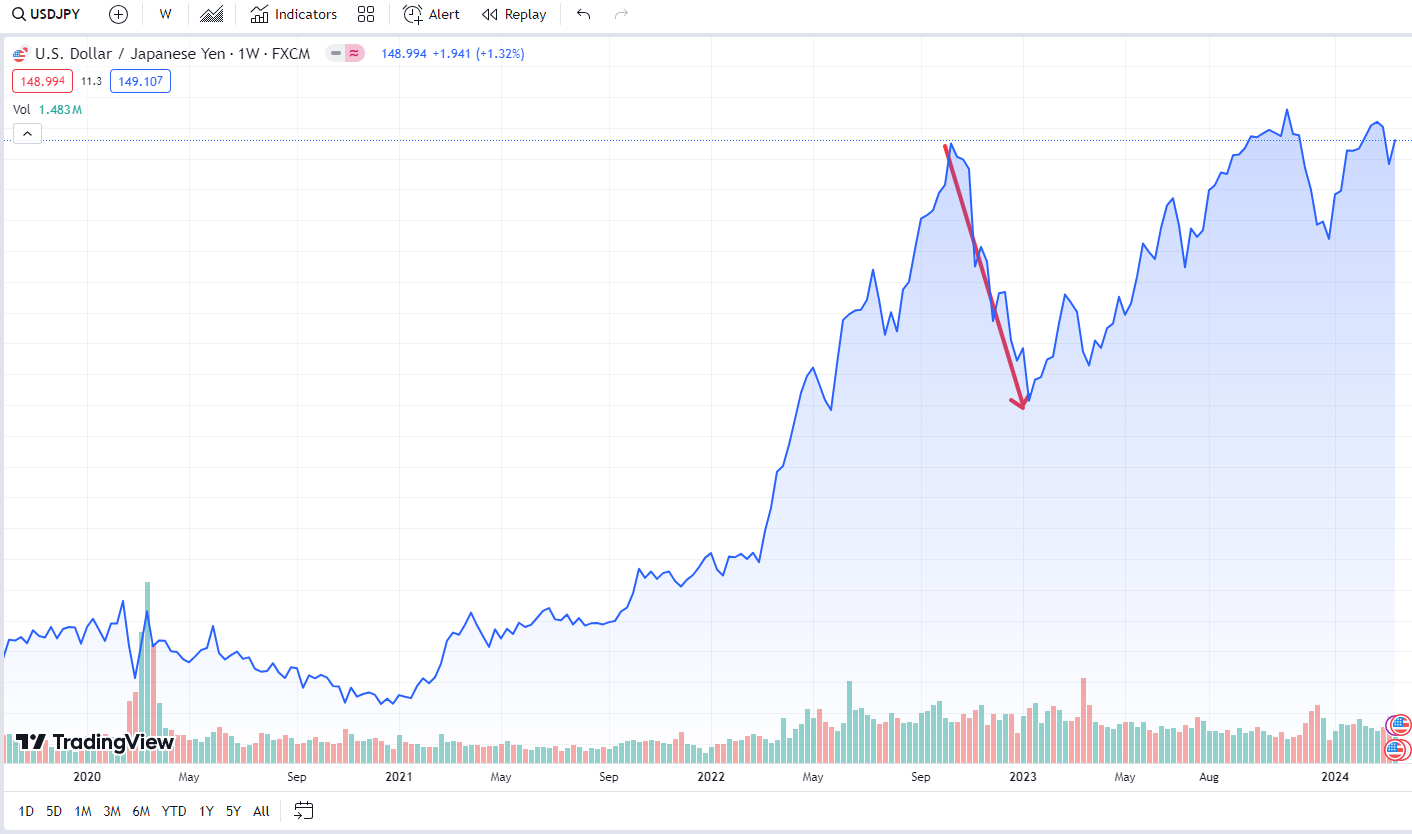Open the chart style selector icon
This screenshot has width=1412, height=834.
[x=211, y=14]
